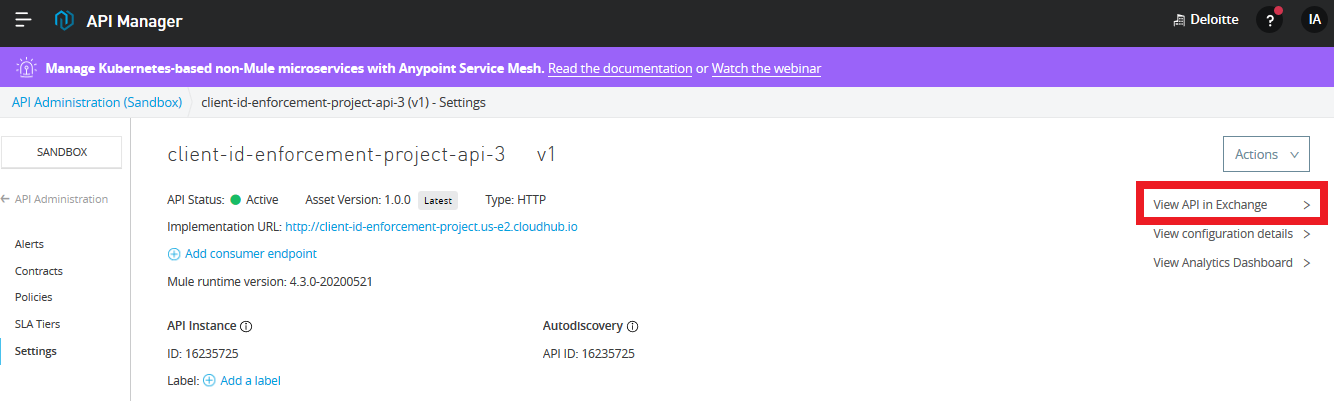Click Mule runtime version 4.3.0-20200521 text
Viewport: 1334px width, 405px height.
270,281
